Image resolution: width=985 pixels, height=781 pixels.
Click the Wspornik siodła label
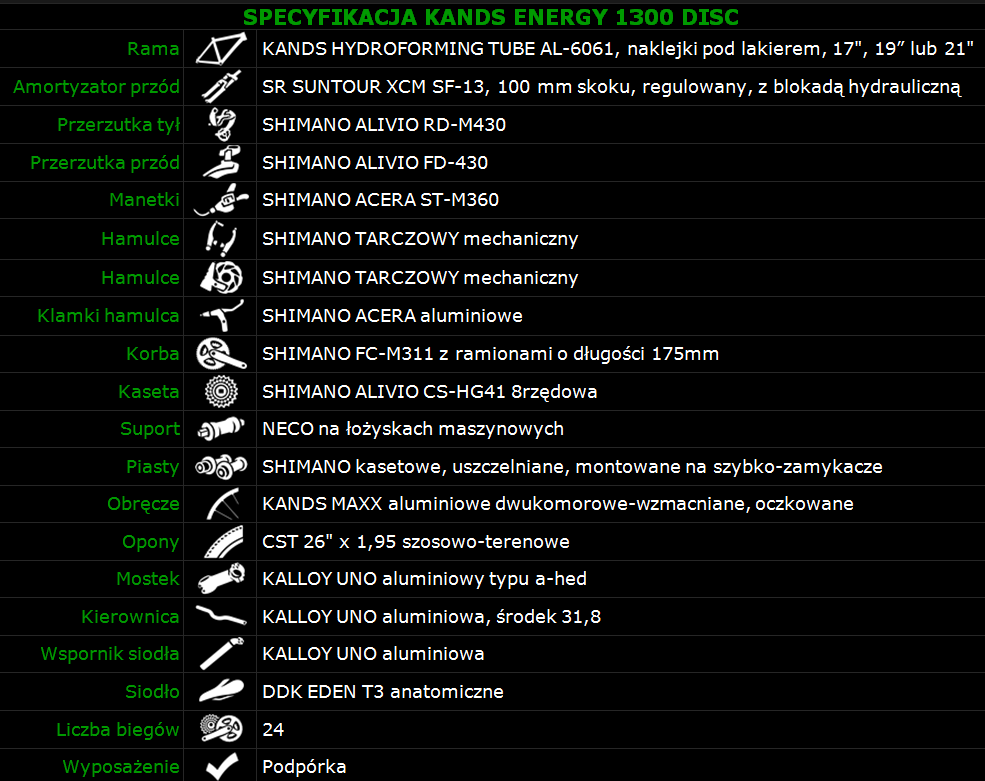pyautogui.click(x=109, y=654)
